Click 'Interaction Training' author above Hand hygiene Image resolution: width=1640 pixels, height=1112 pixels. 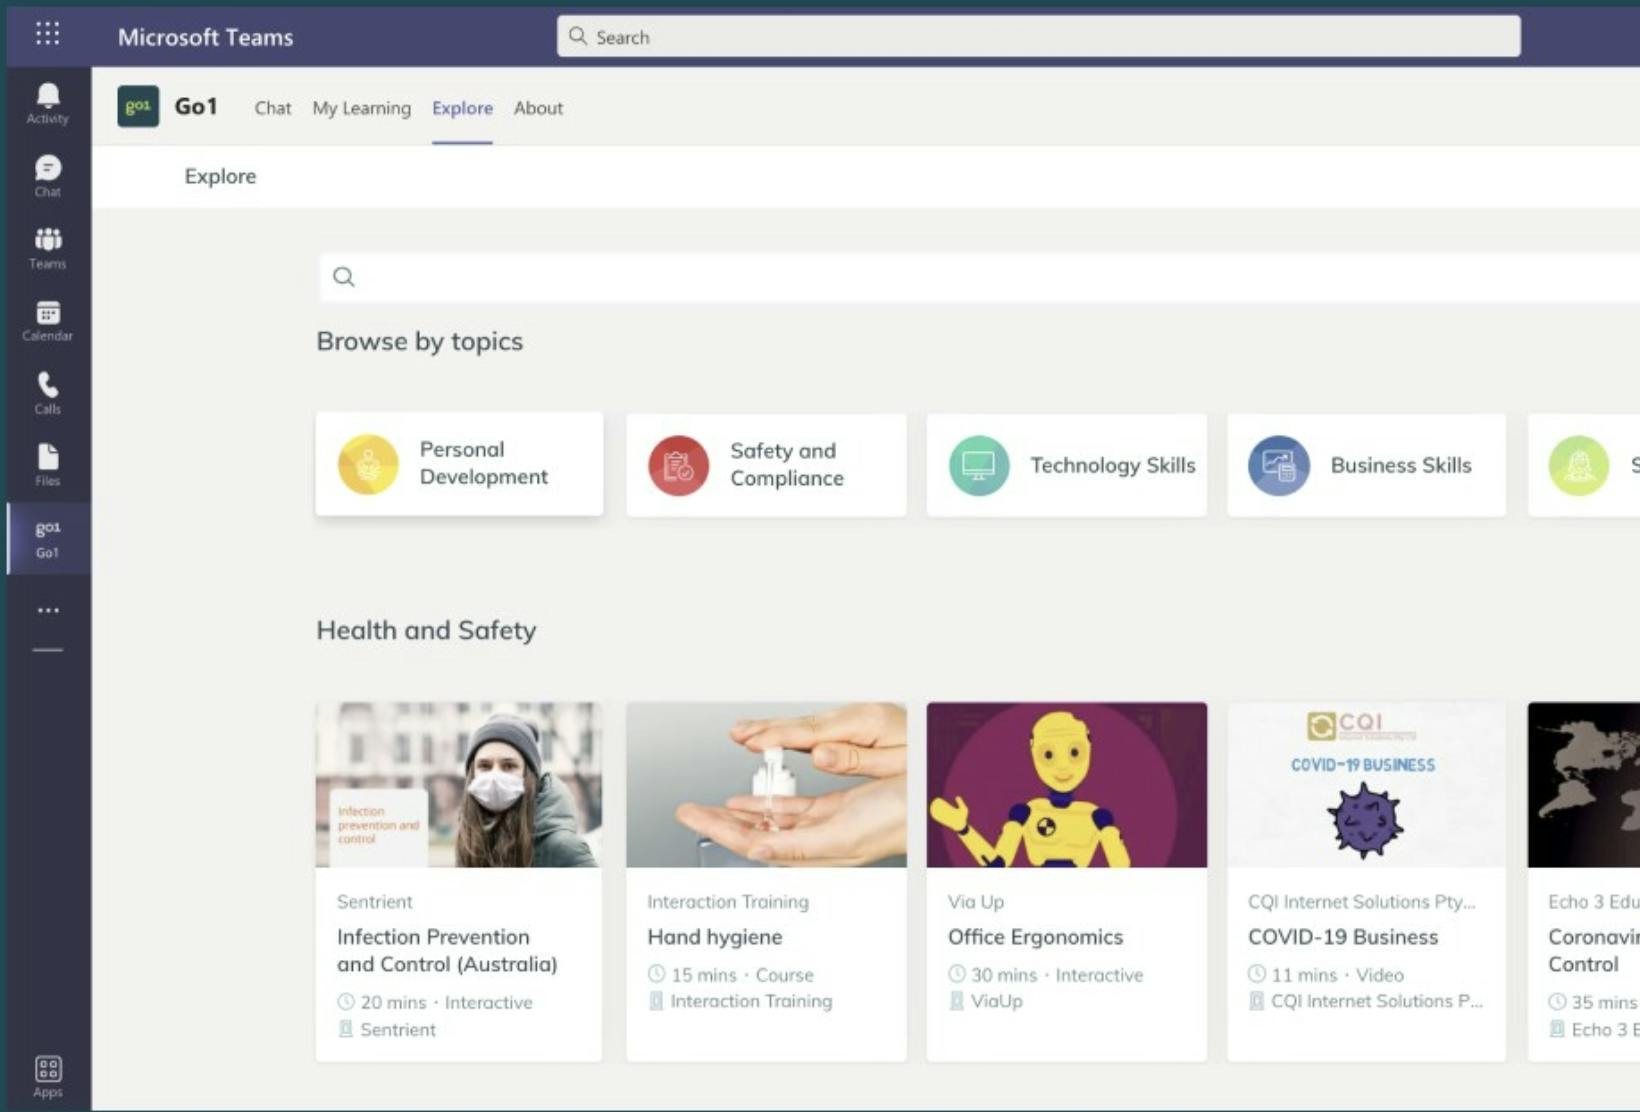tap(728, 902)
